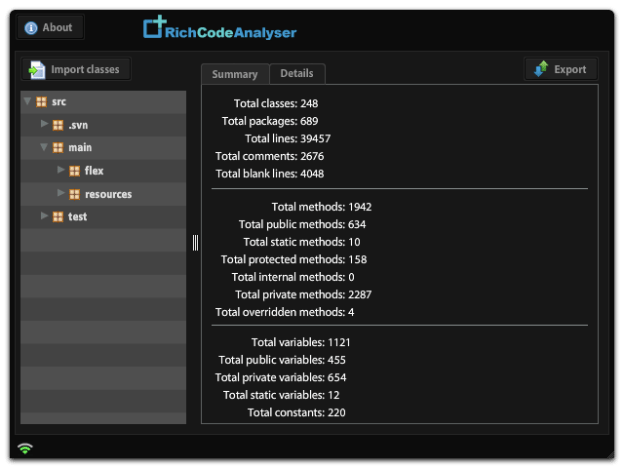Screen dimensions: 624x468
Task: Click the Total packages: 689 line
Action: 270,121
